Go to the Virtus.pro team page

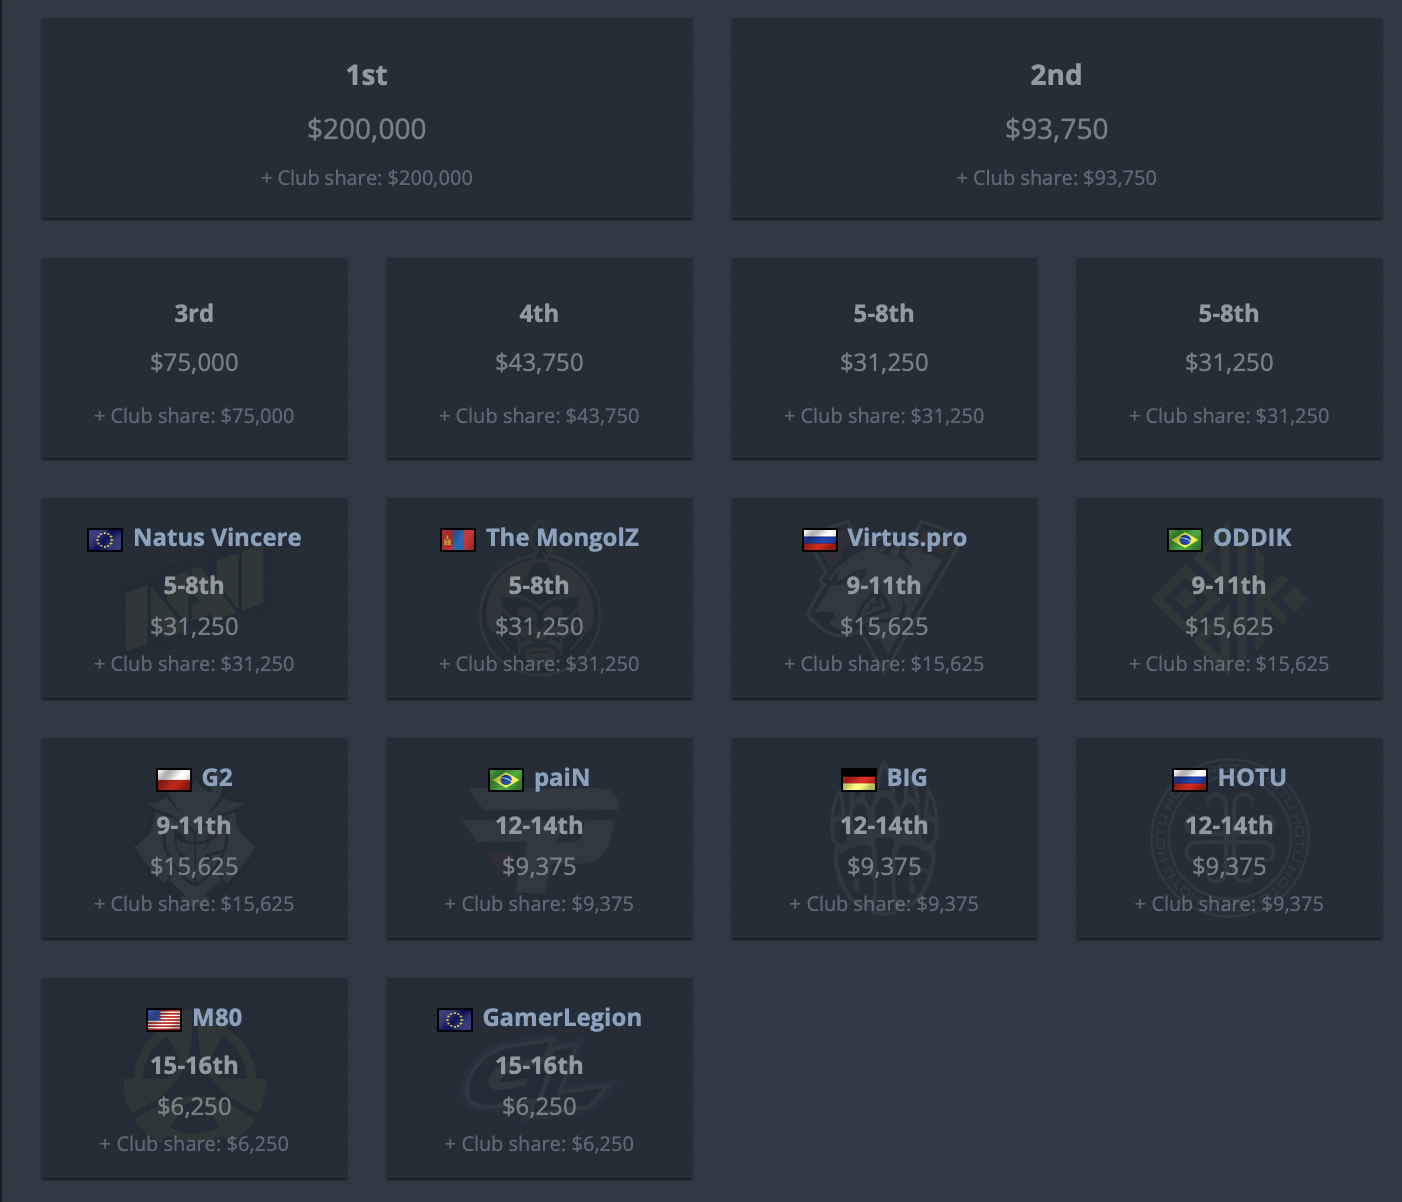(x=907, y=538)
